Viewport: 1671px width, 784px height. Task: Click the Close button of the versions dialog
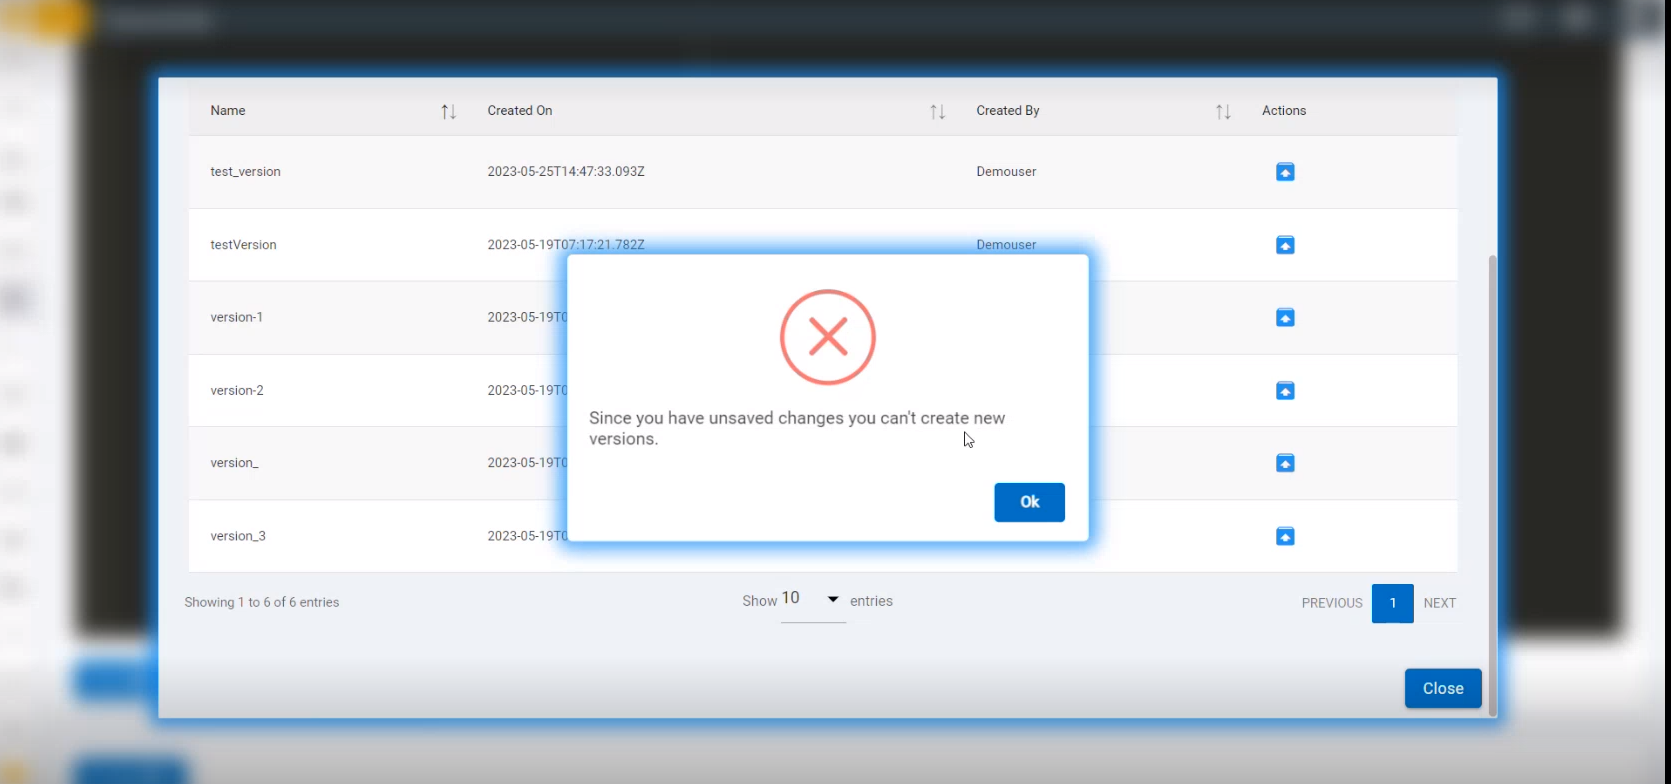pos(1443,688)
